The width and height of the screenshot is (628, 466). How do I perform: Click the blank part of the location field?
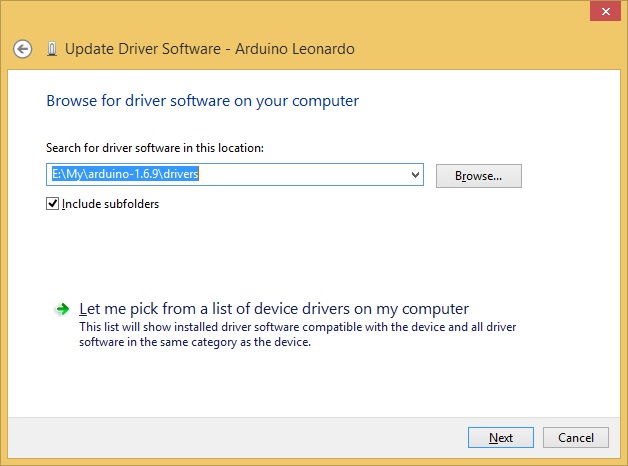304,175
